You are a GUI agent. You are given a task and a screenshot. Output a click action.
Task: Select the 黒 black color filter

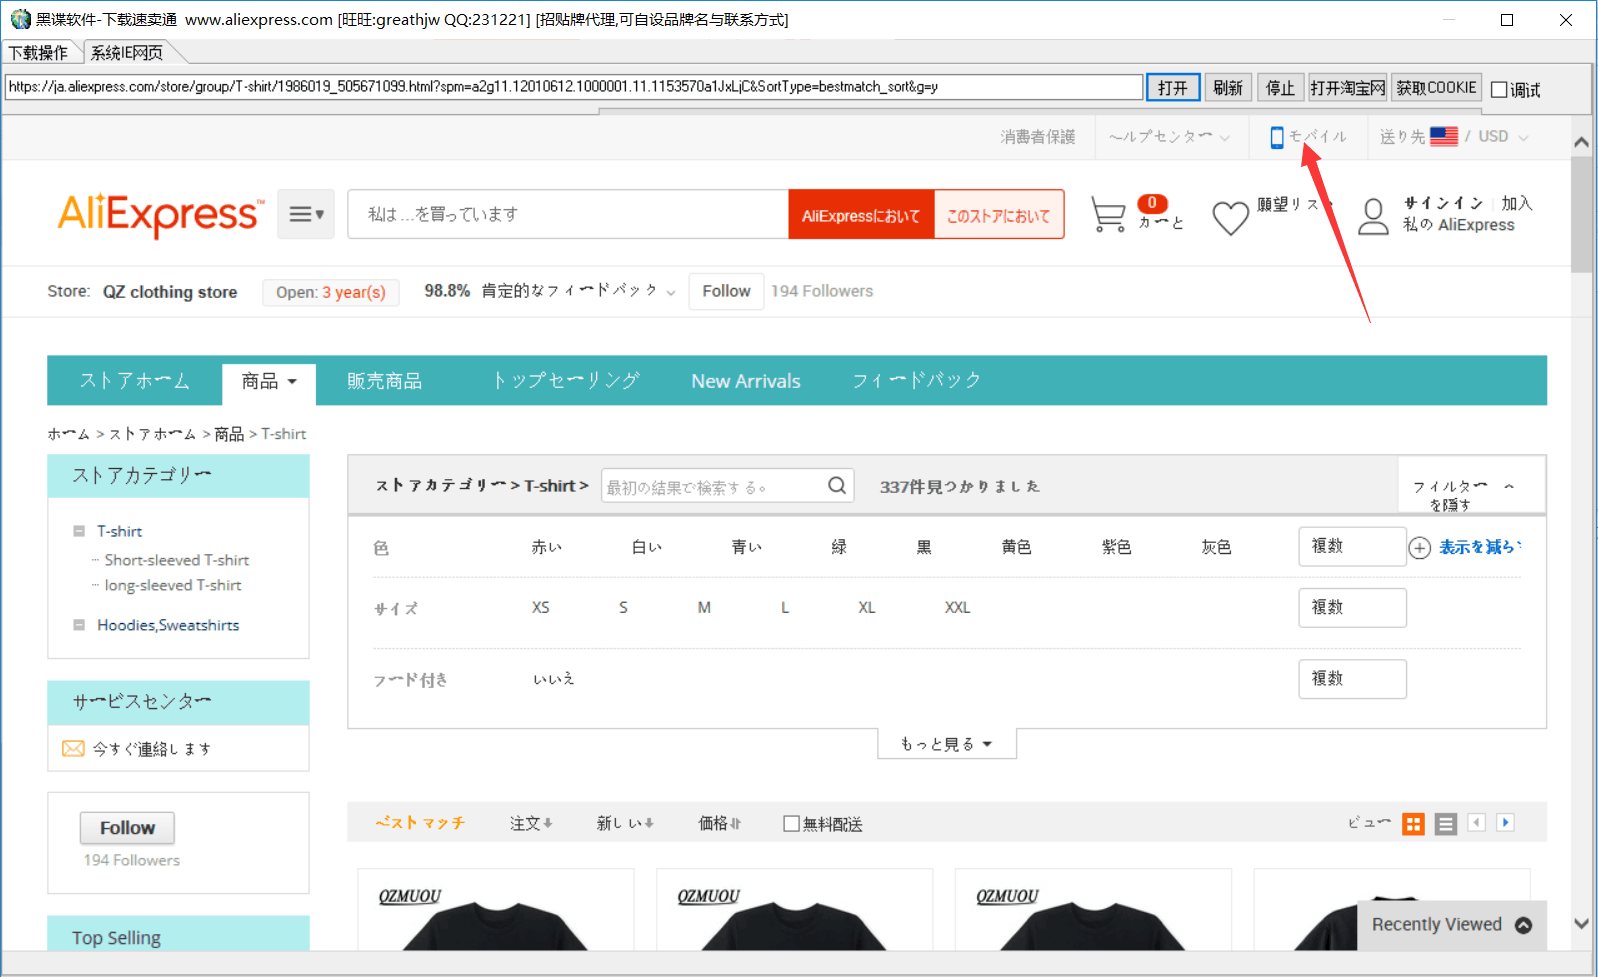pyautogui.click(x=924, y=547)
